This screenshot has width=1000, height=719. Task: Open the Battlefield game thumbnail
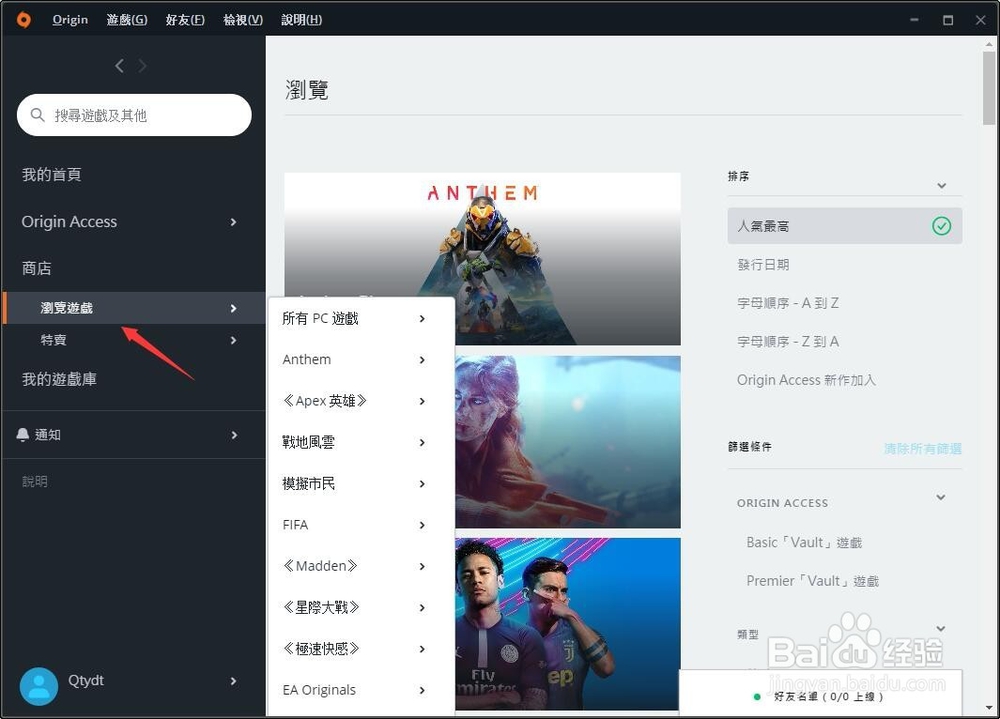click(x=568, y=441)
